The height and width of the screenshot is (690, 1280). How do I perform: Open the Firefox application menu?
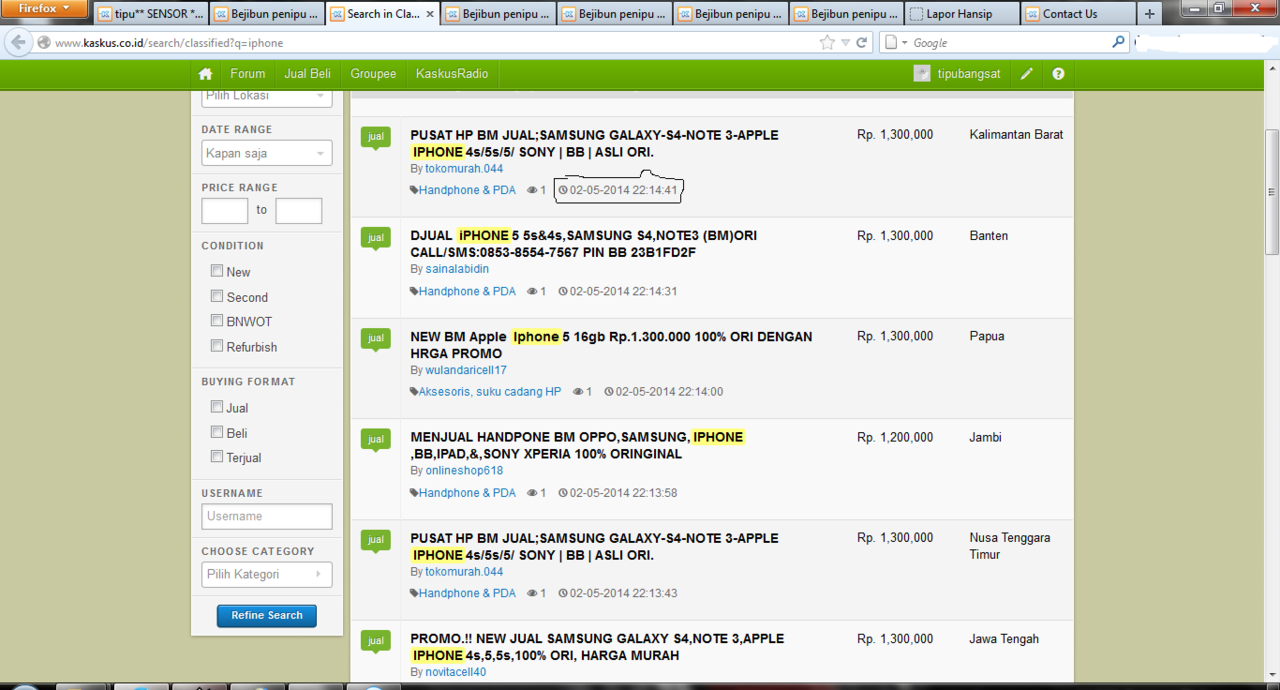point(45,9)
